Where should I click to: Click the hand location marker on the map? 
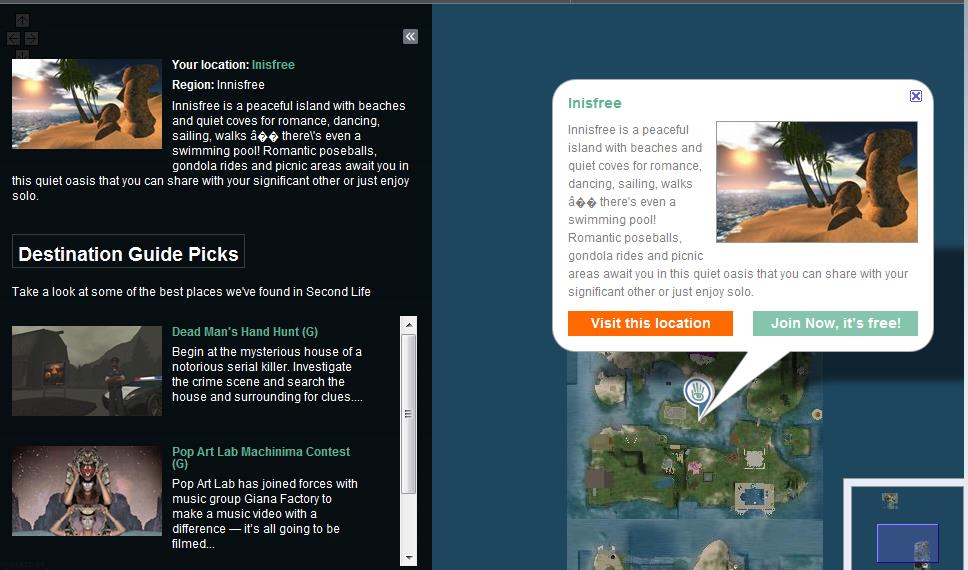(696, 394)
